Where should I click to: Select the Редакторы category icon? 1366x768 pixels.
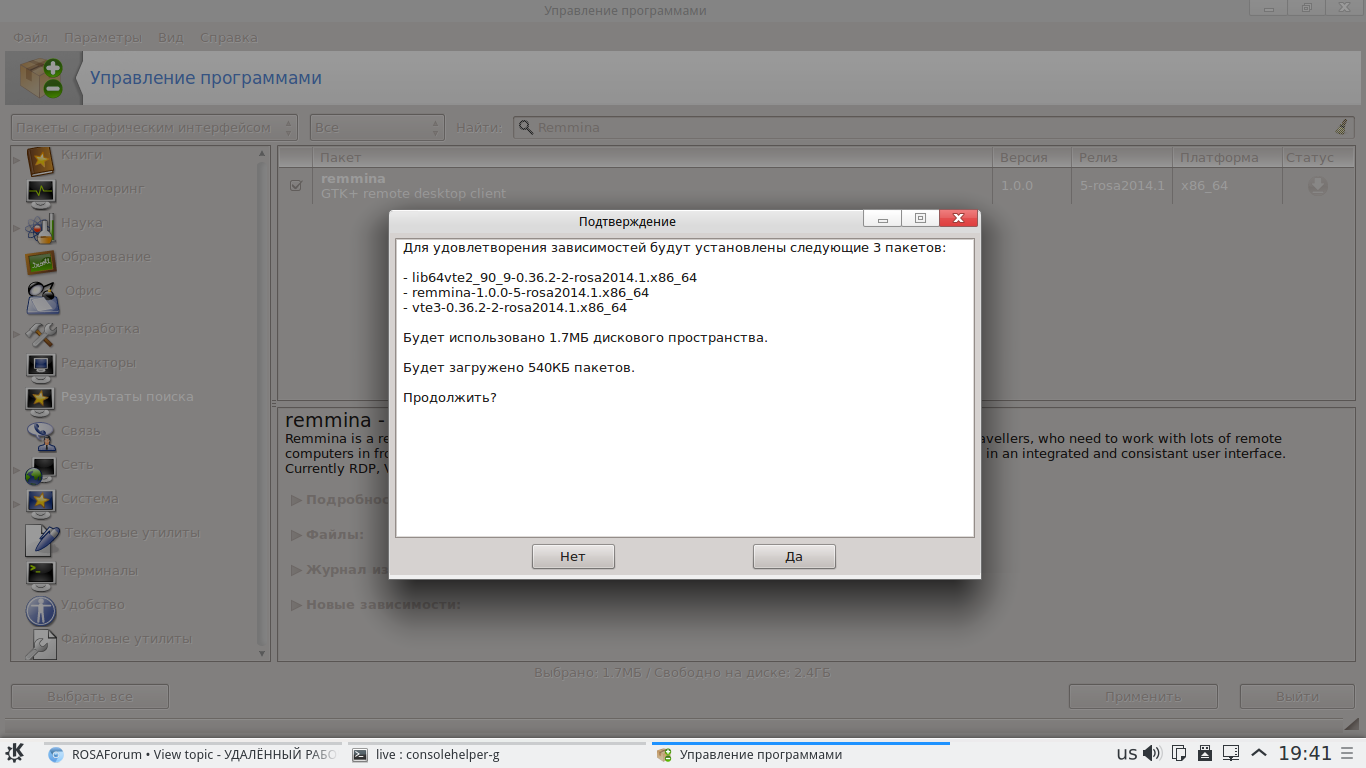click(x=41, y=366)
